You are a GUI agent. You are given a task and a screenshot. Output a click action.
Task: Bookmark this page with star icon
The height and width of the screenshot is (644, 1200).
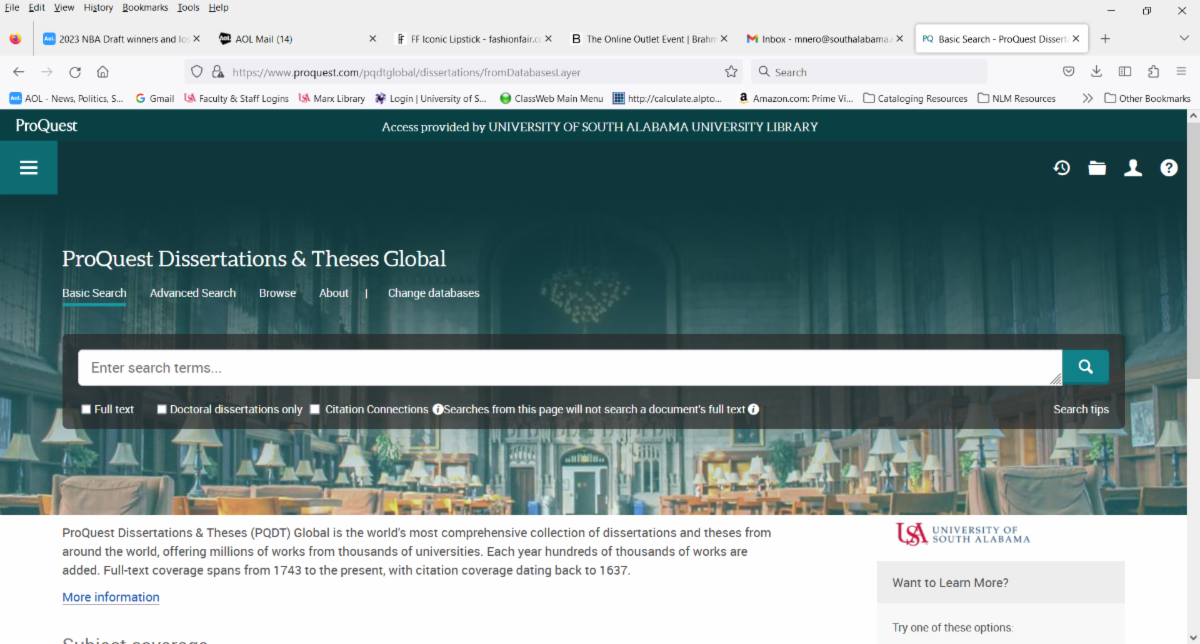pyautogui.click(x=731, y=72)
